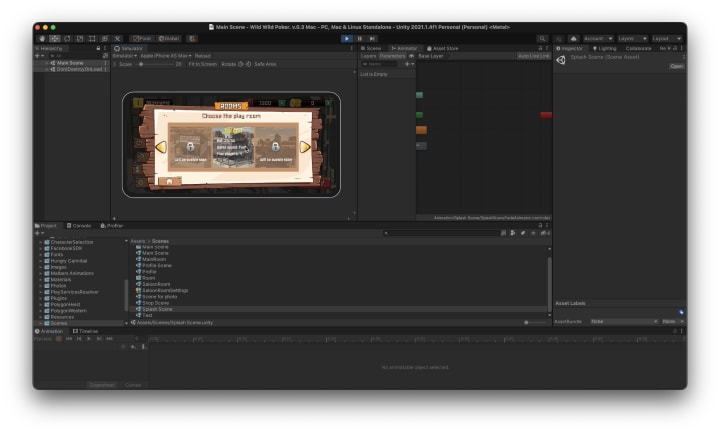Expand the FacebookSDK folder
The height and width of the screenshot is (433, 720).
pos(40,248)
